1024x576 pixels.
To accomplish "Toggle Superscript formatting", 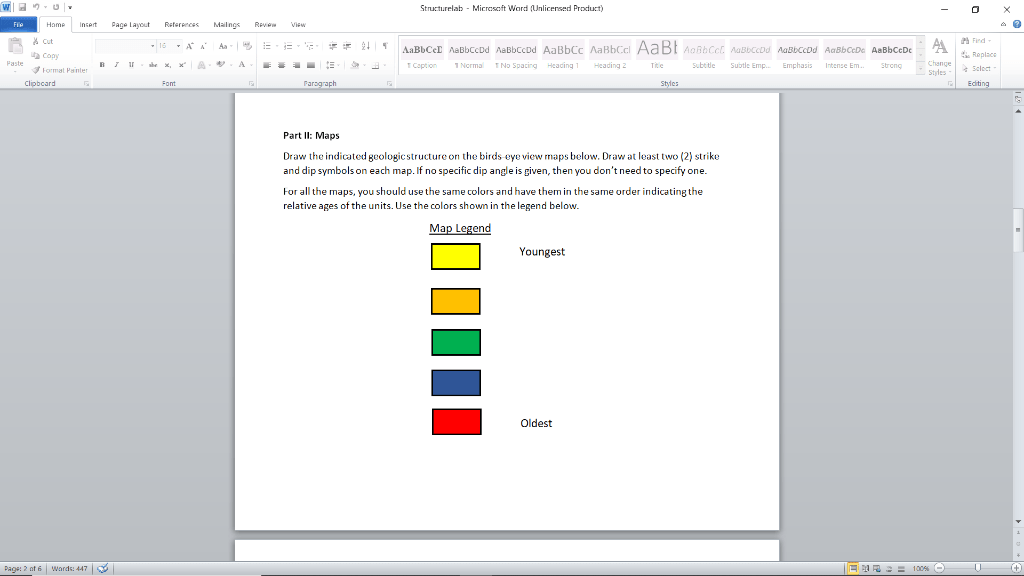I will [x=182, y=65].
